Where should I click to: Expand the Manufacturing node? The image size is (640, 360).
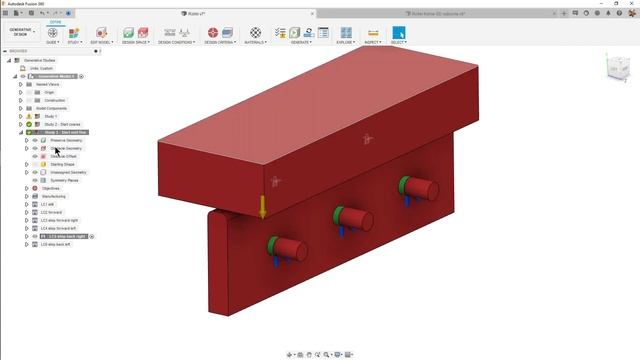click(x=27, y=196)
